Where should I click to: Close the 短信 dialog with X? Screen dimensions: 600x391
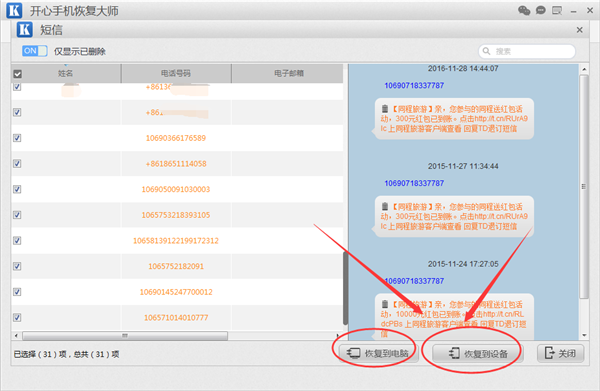click(579, 30)
